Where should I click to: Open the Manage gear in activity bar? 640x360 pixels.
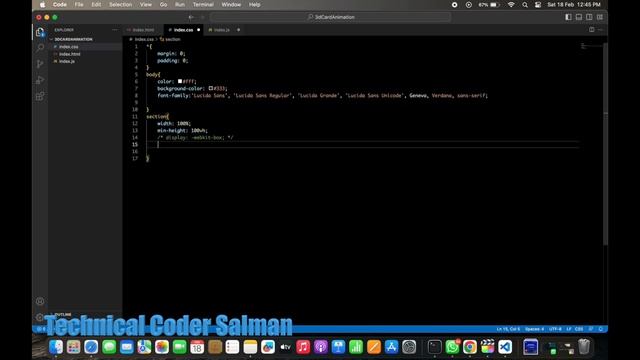coord(40,317)
